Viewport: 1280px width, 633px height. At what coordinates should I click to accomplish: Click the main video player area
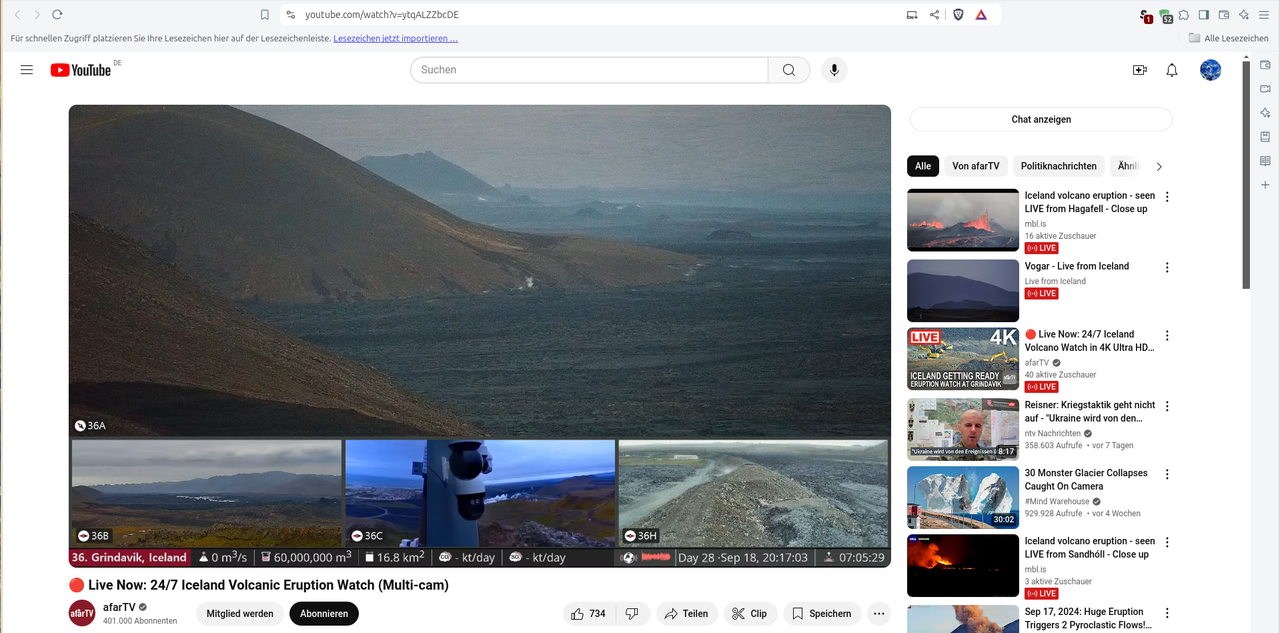click(480, 335)
